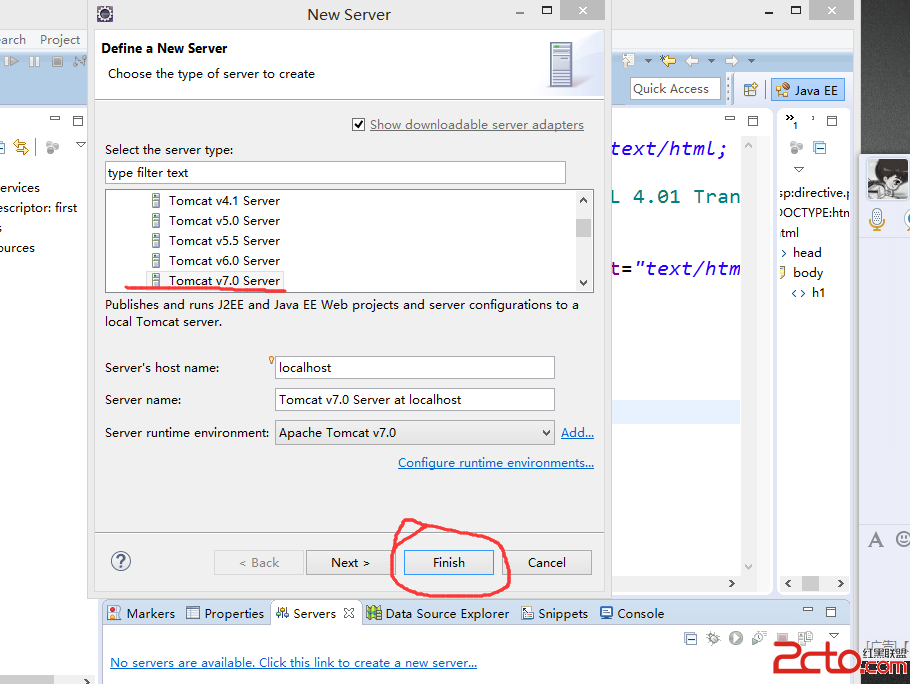Open Configure runtime environments link
Viewport: 910px width, 684px height.
coord(496,463)
